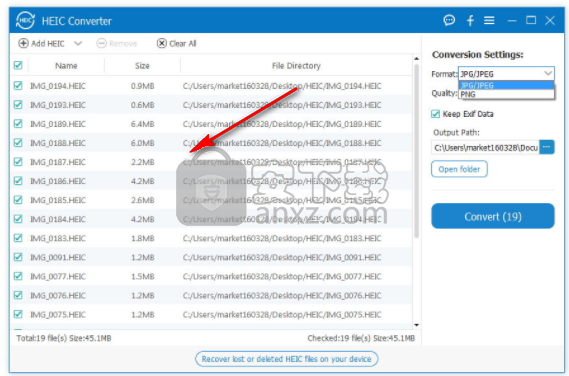Screen dimensions: 569x376
Task: Uncheck the IMG_0183.HEIC checkbox
Action: click(x=18, y=238)
